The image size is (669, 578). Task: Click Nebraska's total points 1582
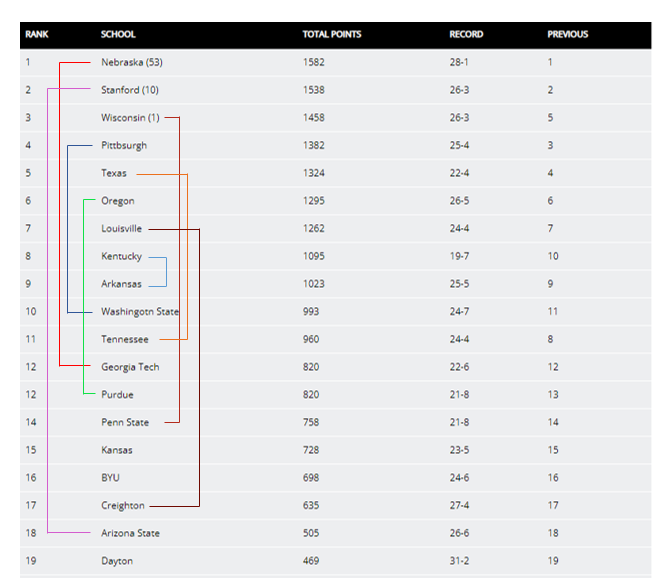click(x=314, y=62)
